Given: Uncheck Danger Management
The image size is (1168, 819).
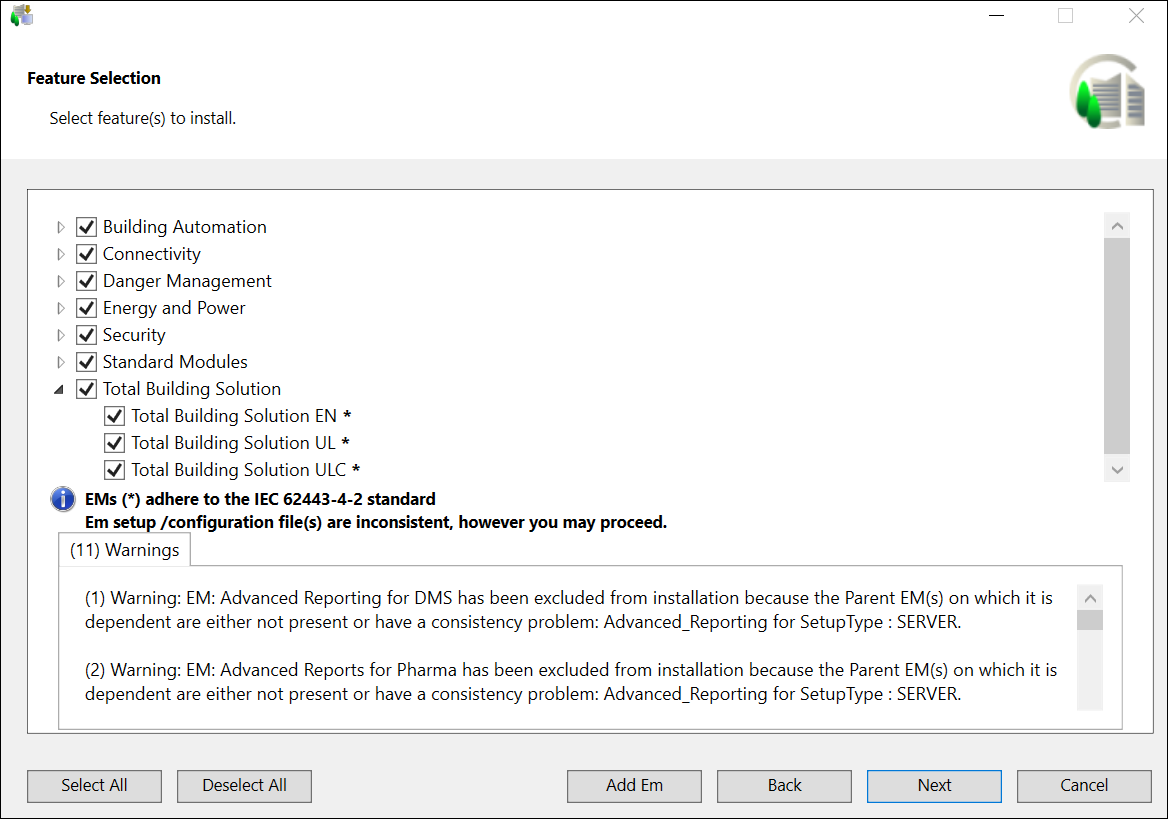Looking at the screenshot, I should (x=86, y=281).
